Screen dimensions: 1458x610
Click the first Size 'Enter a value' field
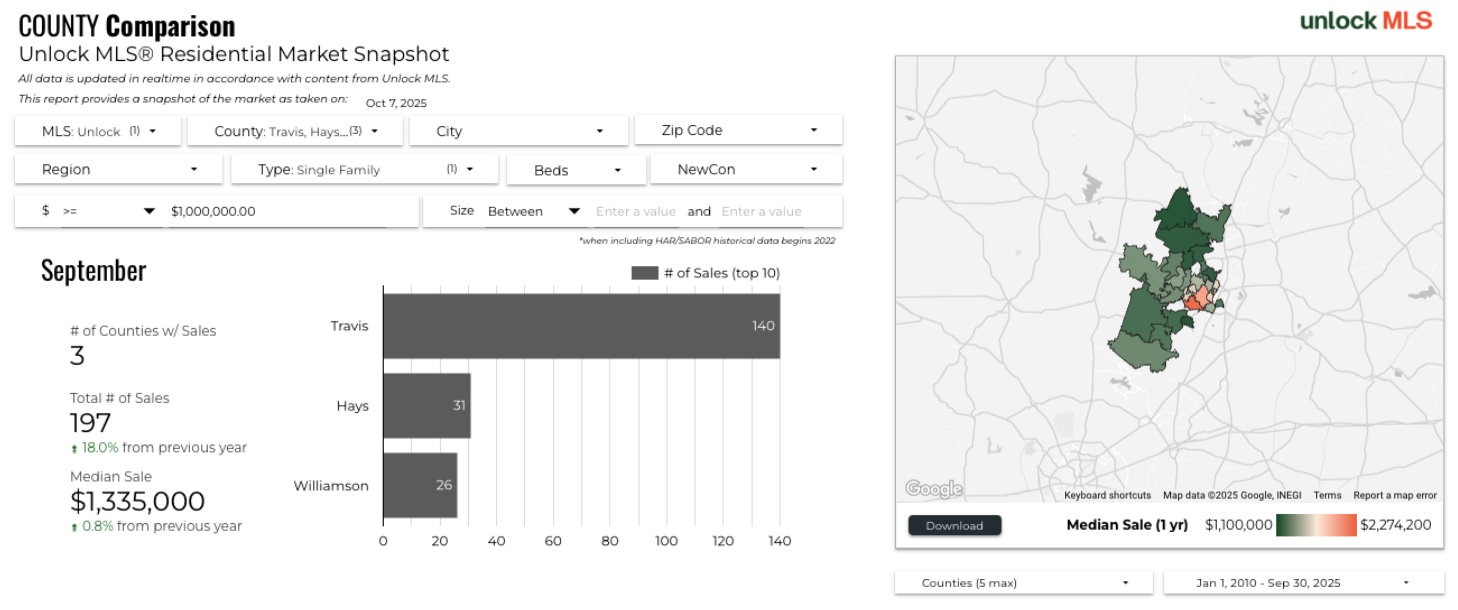tap(635, 211)
